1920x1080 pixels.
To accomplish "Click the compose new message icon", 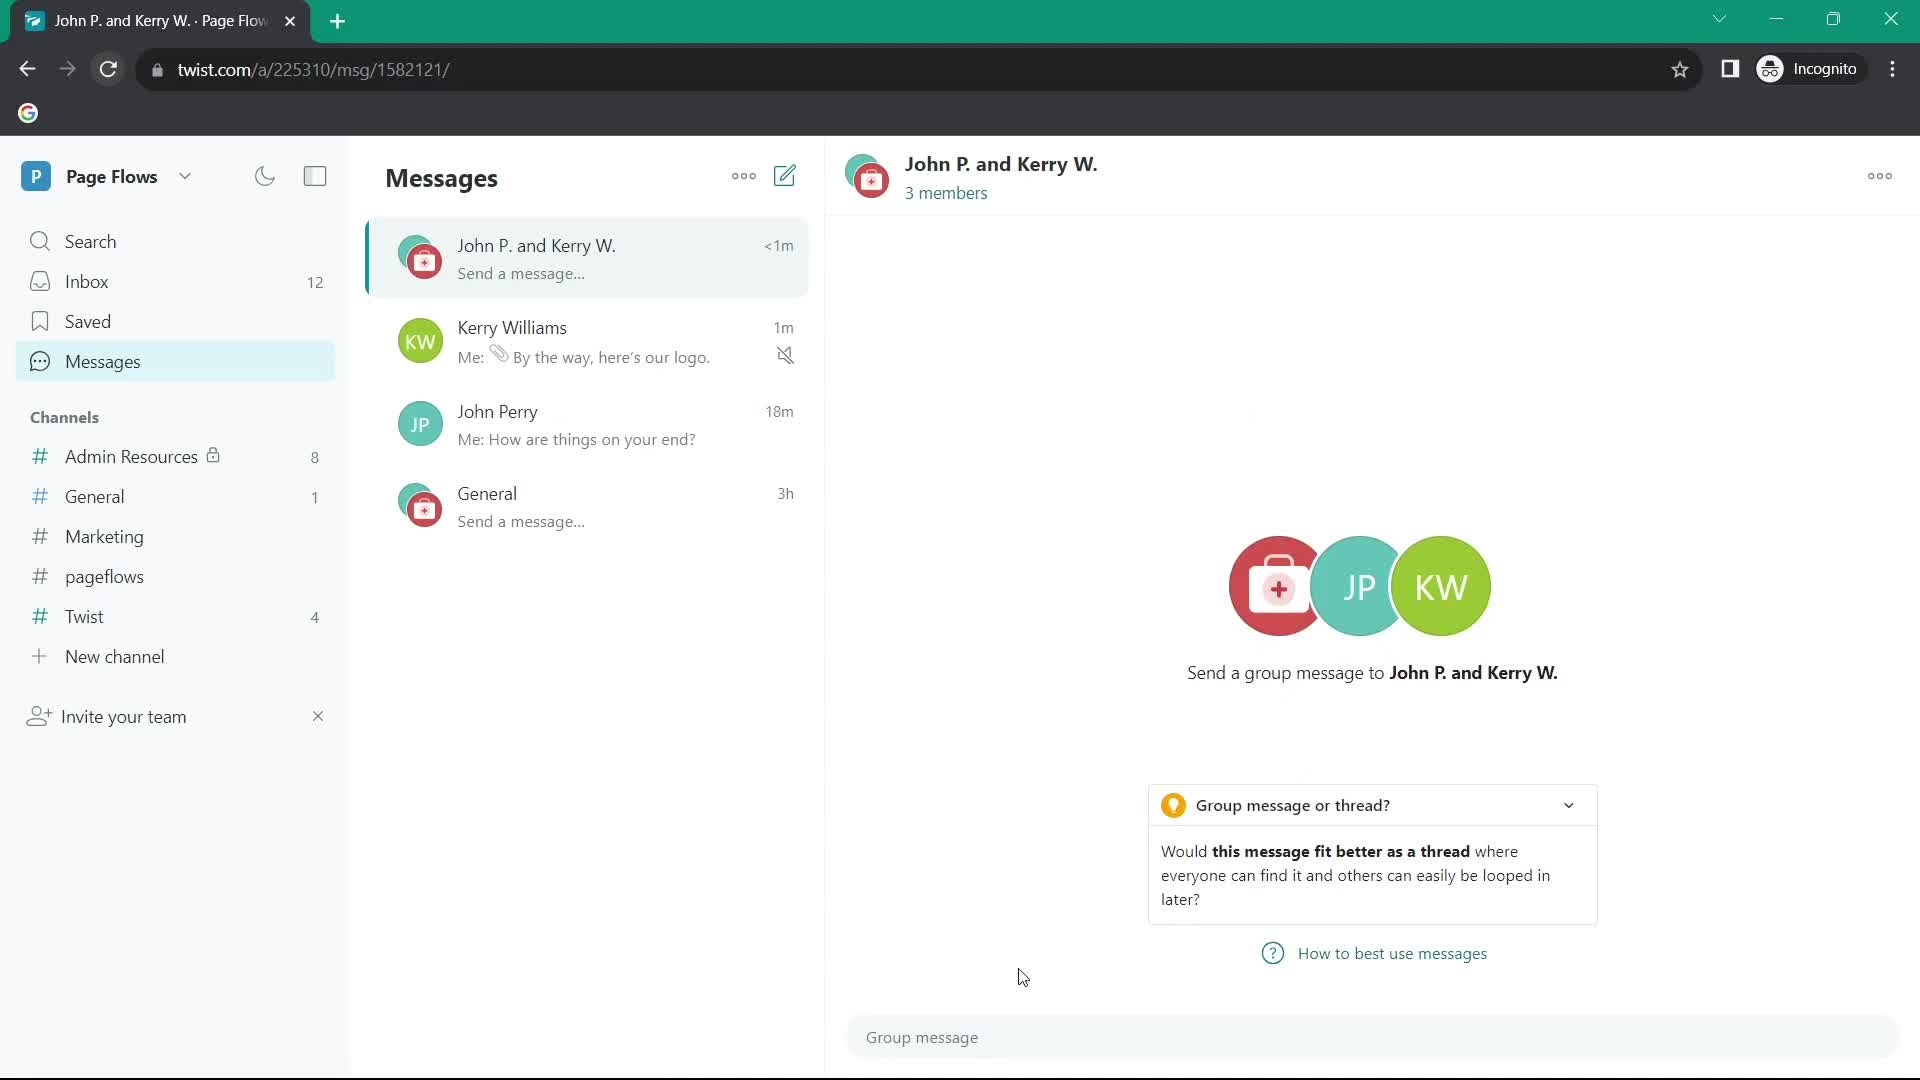I will 786,175.
